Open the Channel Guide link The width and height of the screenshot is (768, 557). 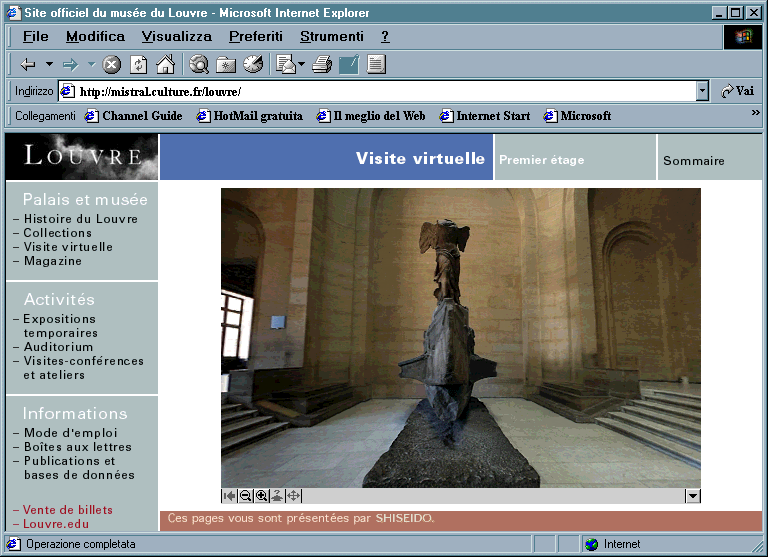(x=133, y=116)
